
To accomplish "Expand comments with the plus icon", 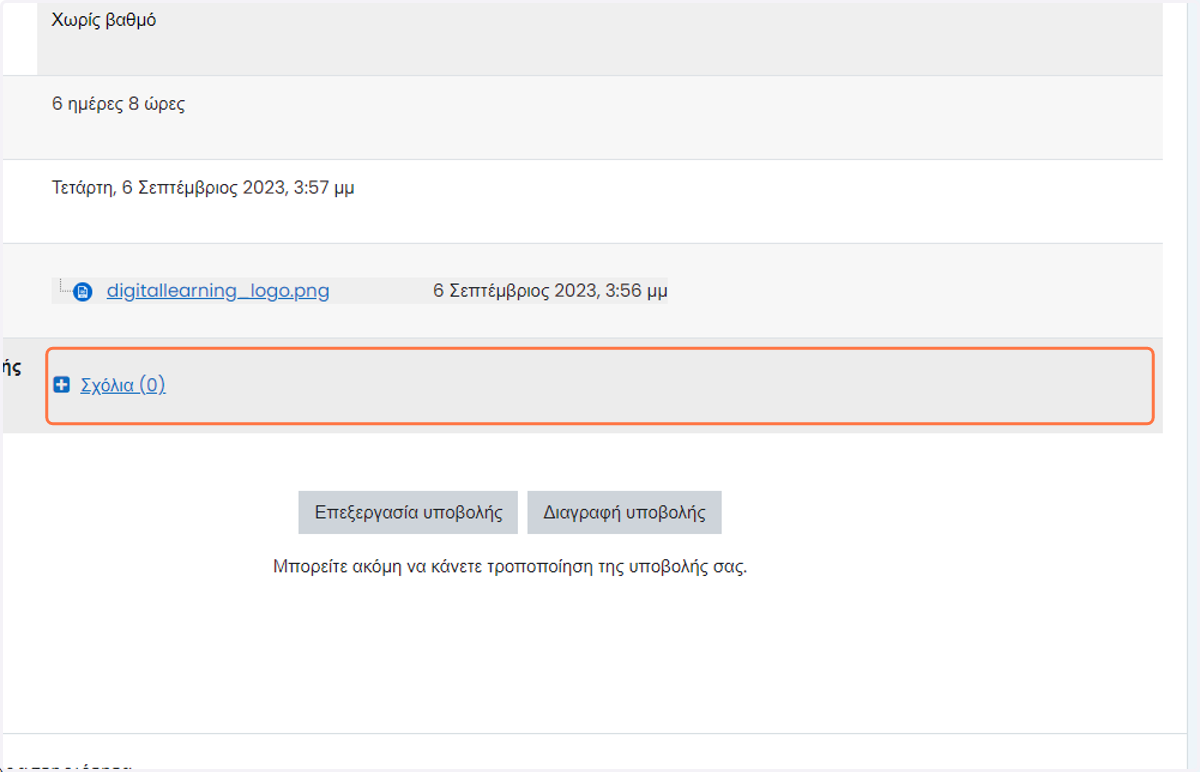I will coord(61,385).
